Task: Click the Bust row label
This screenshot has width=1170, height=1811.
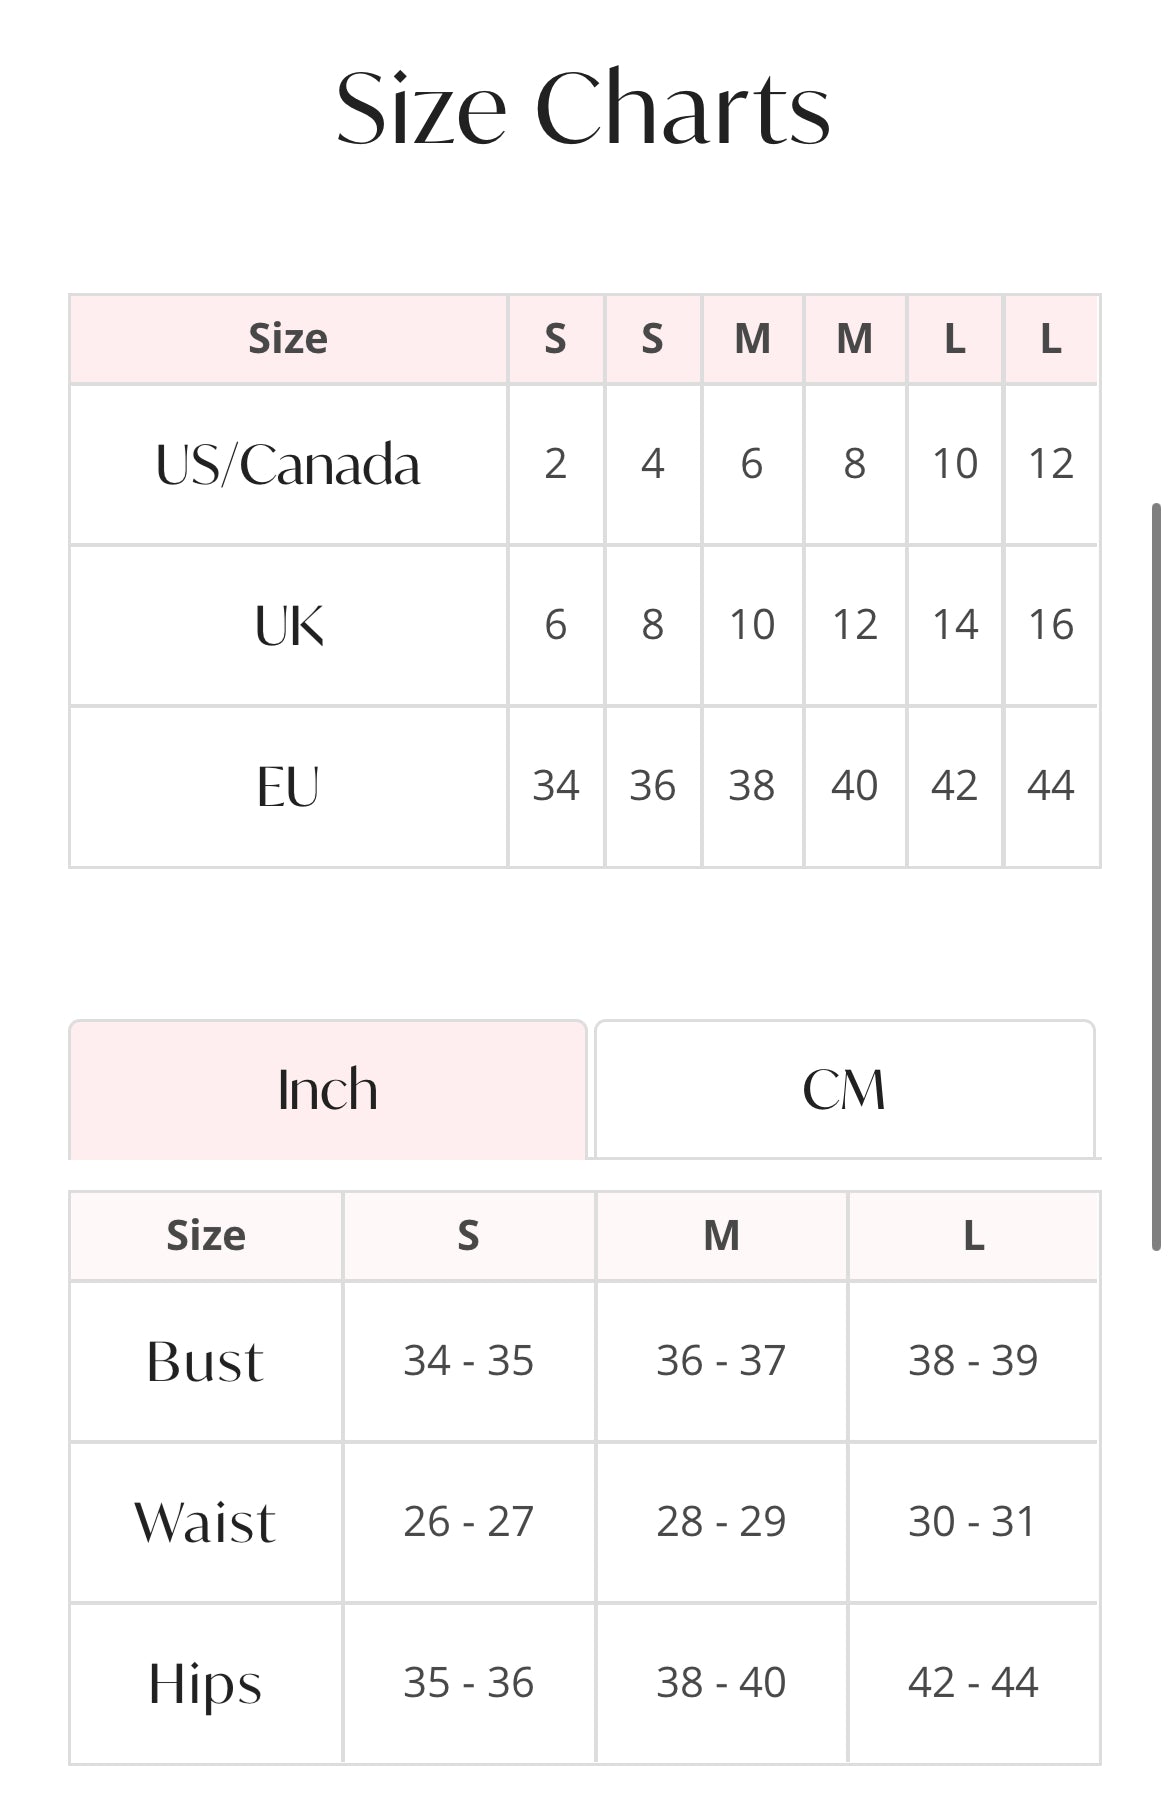Action: coord(205,1361)
